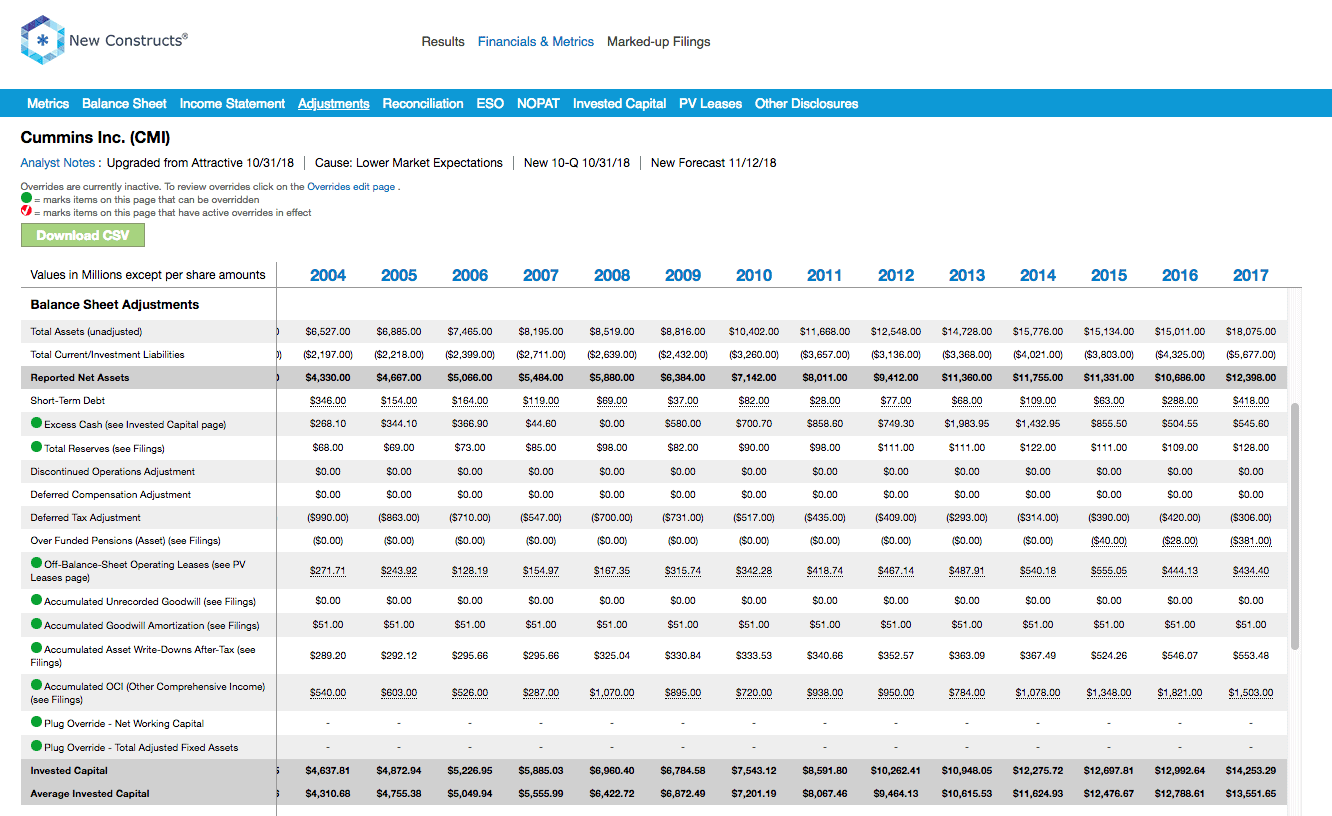The image size is (1332, 816).
Task: Click 2010 Total Assets value $10,402.00
Action: coord(754,331)
